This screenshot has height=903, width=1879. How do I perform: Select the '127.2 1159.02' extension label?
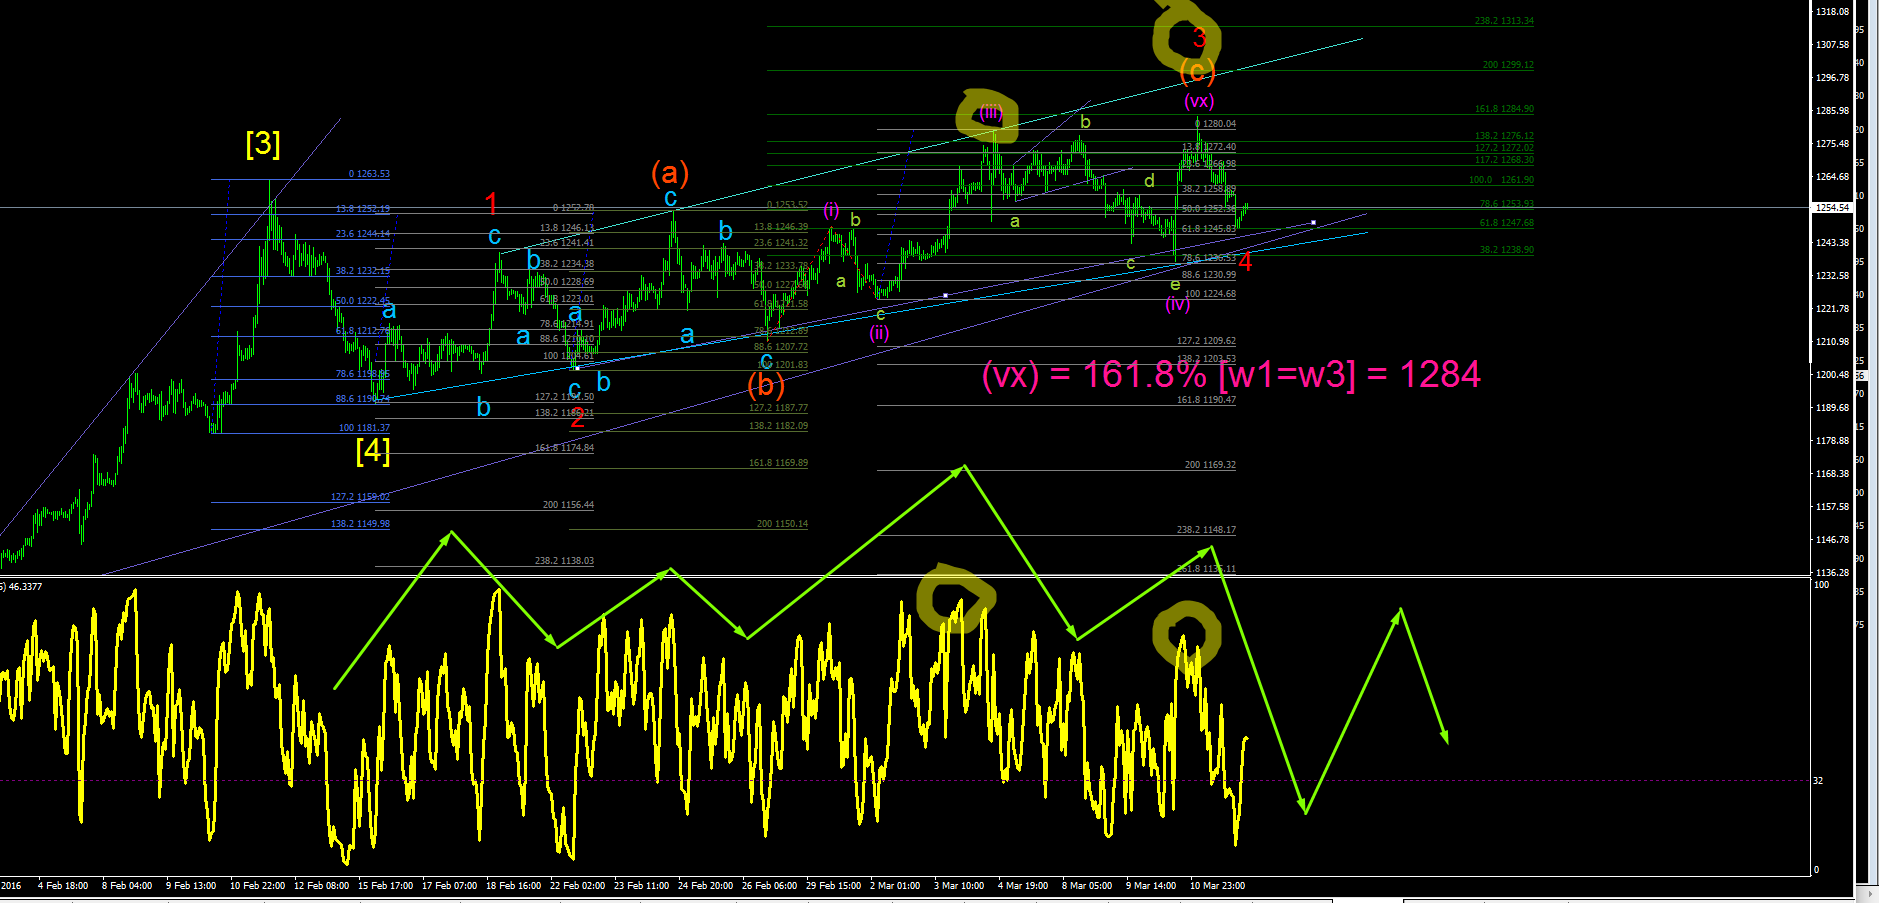point(361,497)
